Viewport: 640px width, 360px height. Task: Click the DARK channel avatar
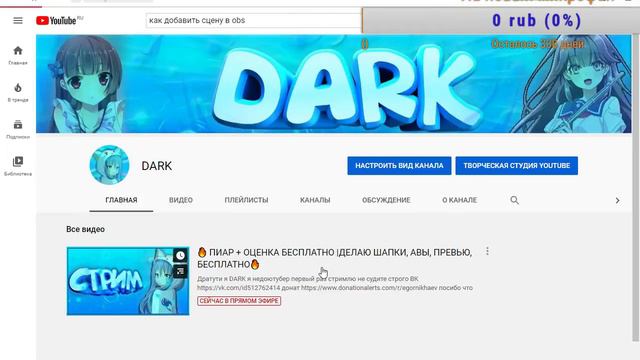[x=109, y=165]
